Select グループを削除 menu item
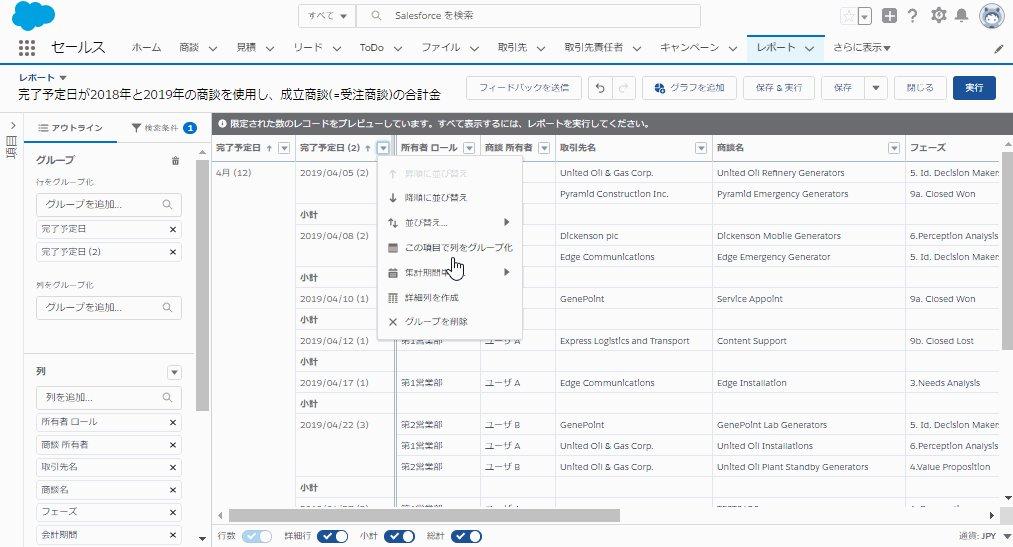 tap(450, 322)
